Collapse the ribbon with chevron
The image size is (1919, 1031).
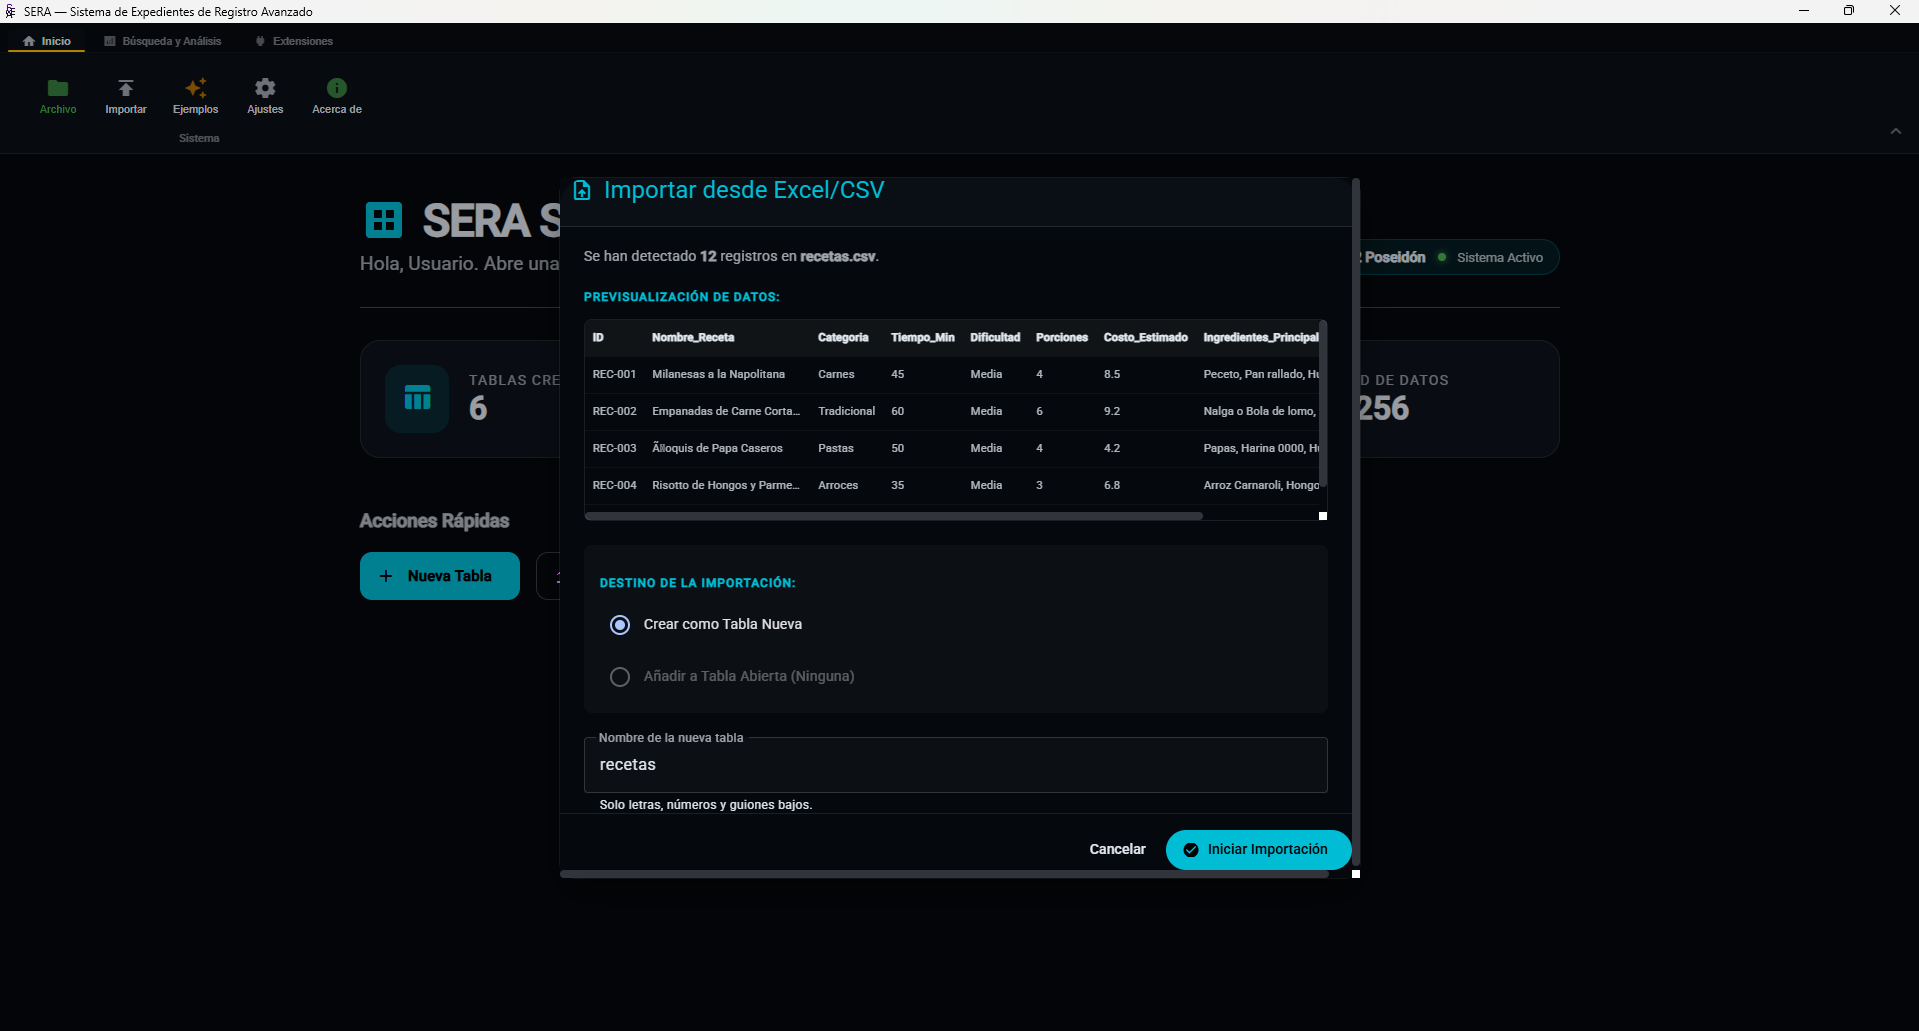(1896, 131)
